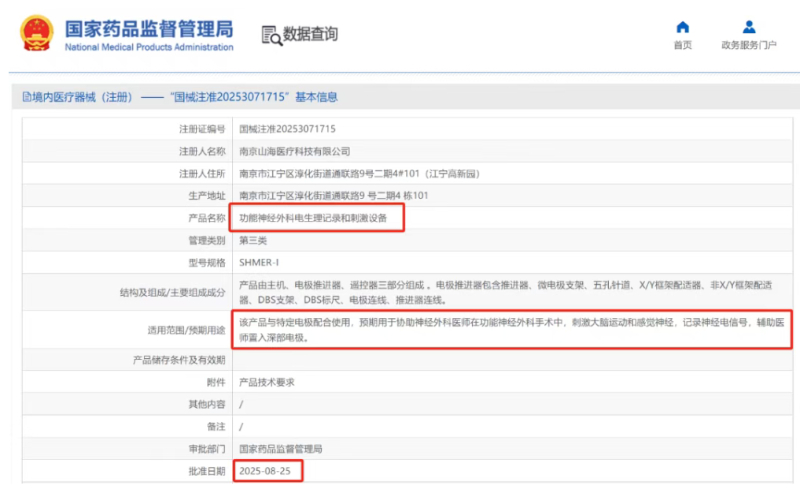Click the 审批部门 value 国家药品监督管理局
The width and height of the screenshot is (800, 497).
pyautogui.click(x=280, y=448)
